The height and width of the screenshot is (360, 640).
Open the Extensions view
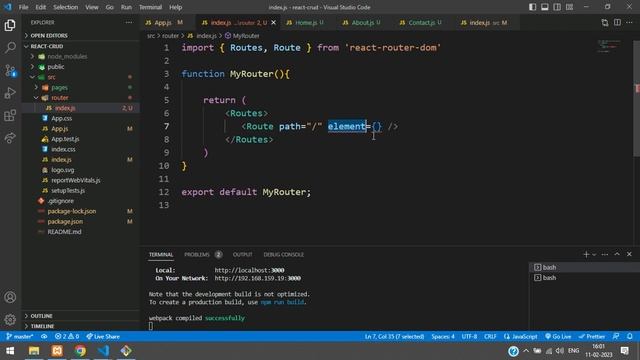click(x=10, y=116)
